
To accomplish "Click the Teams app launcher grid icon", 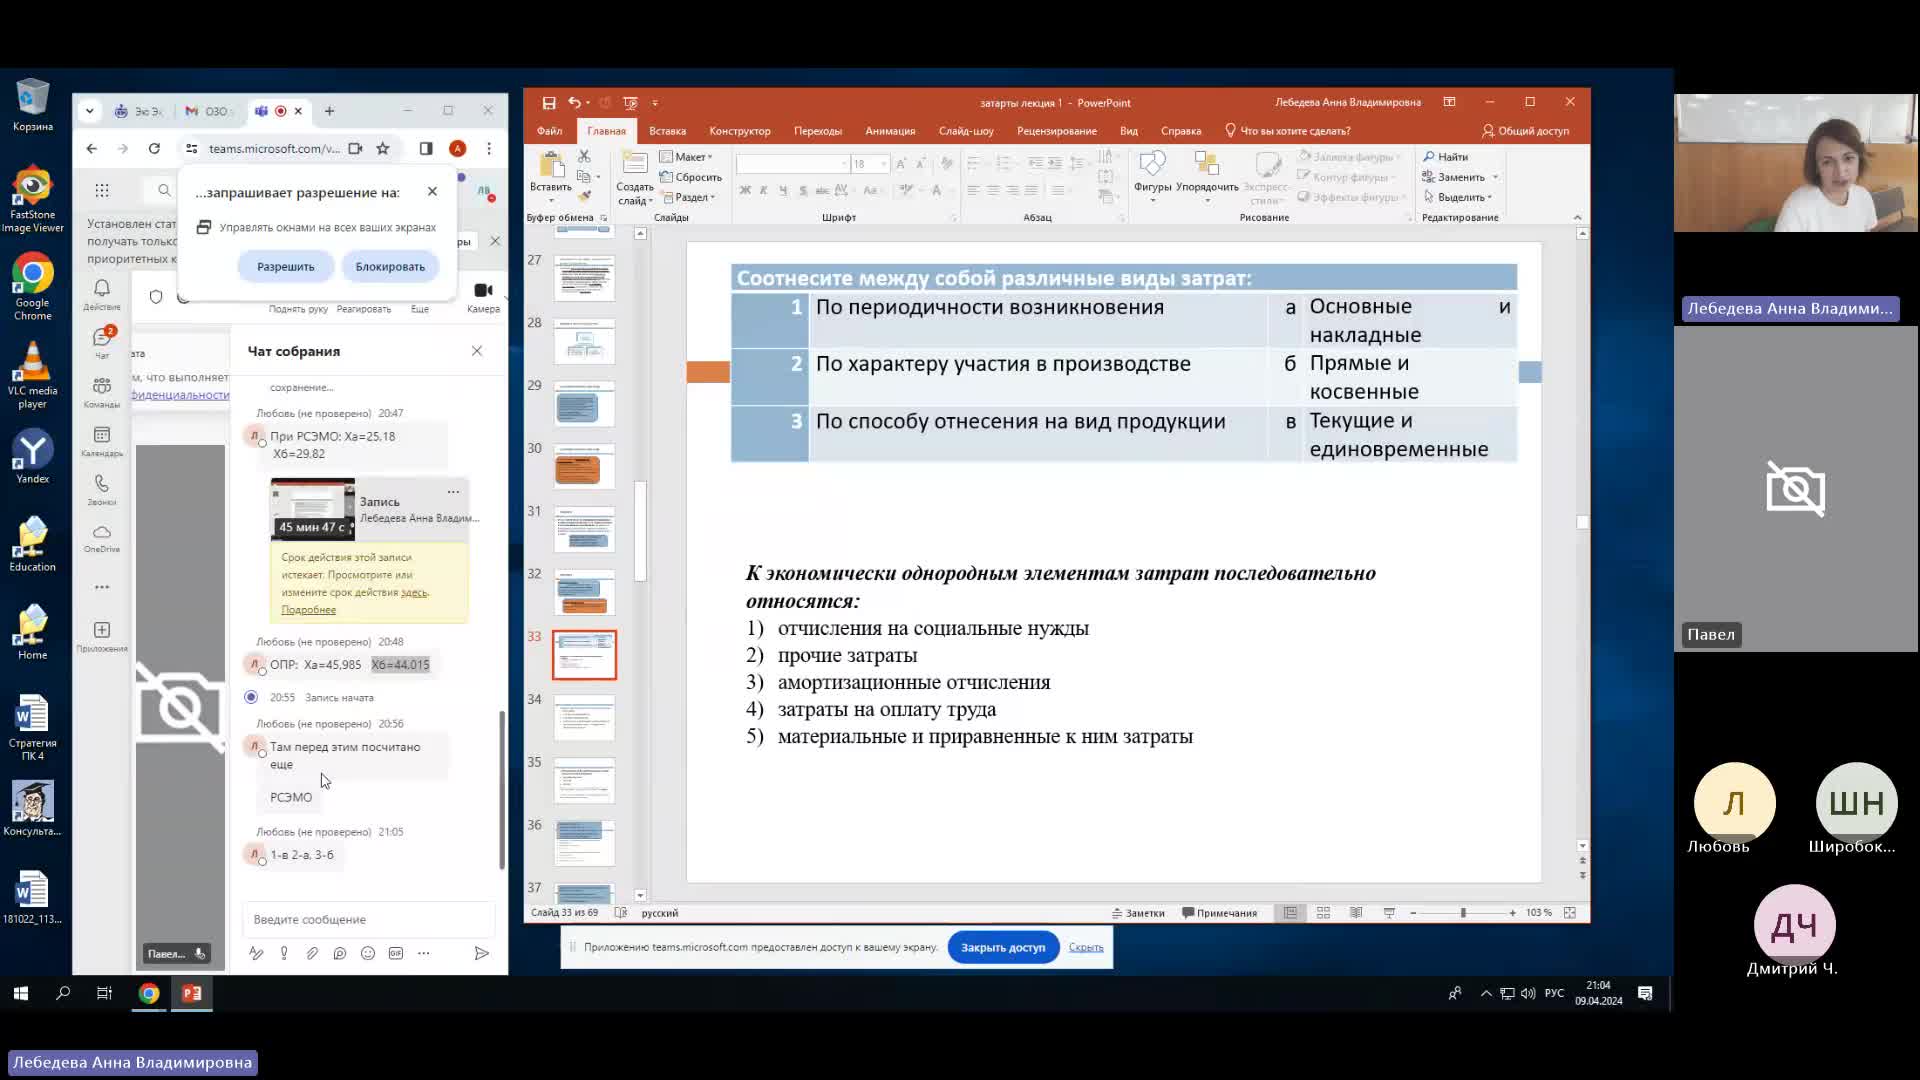I will 102,190.
